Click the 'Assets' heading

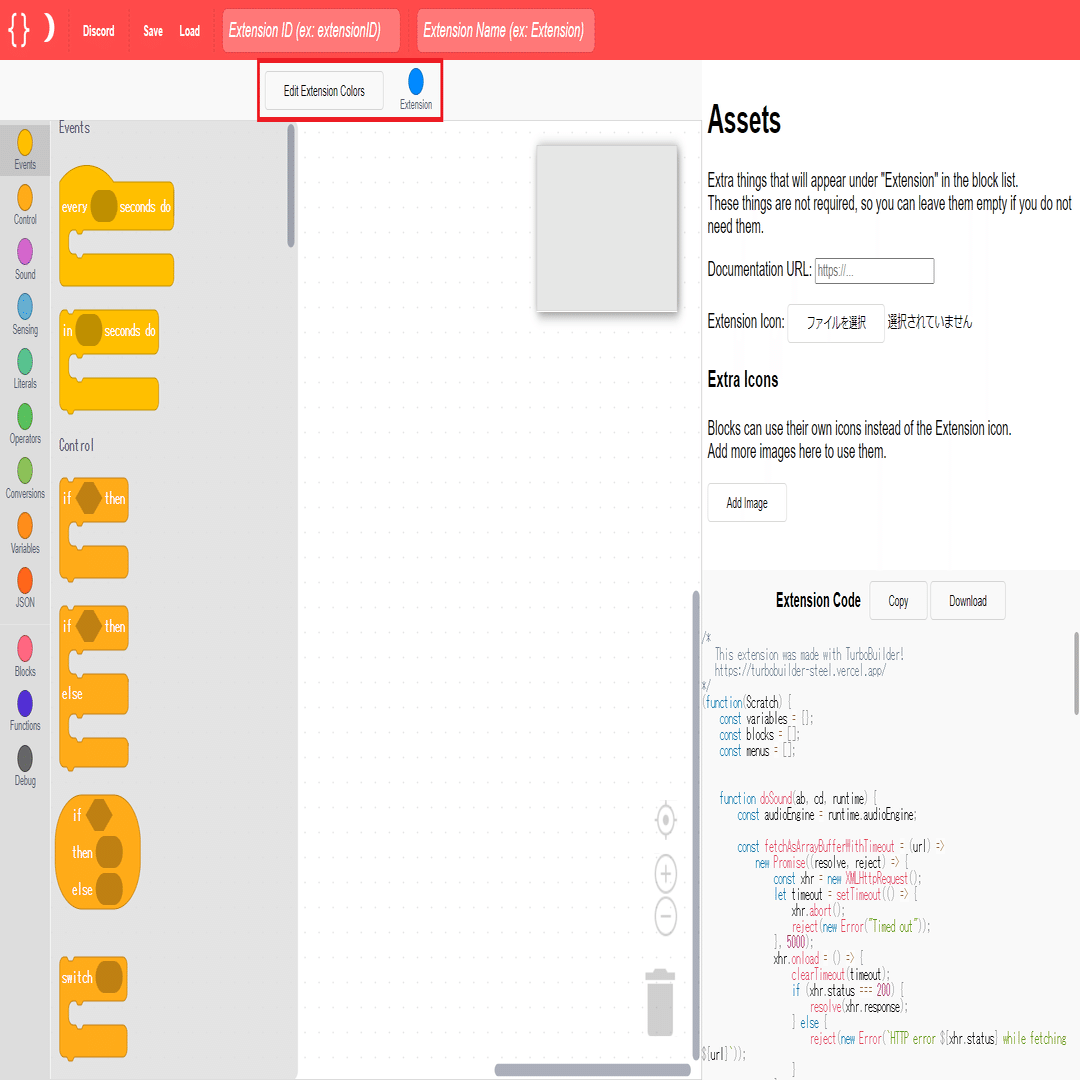click(744, 120)
